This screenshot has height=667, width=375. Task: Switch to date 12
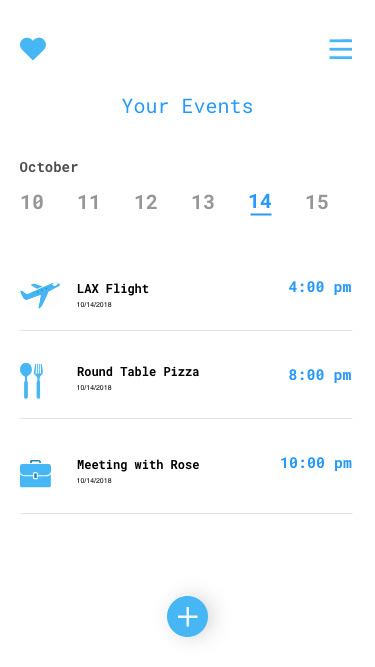[x=146, y=202]
